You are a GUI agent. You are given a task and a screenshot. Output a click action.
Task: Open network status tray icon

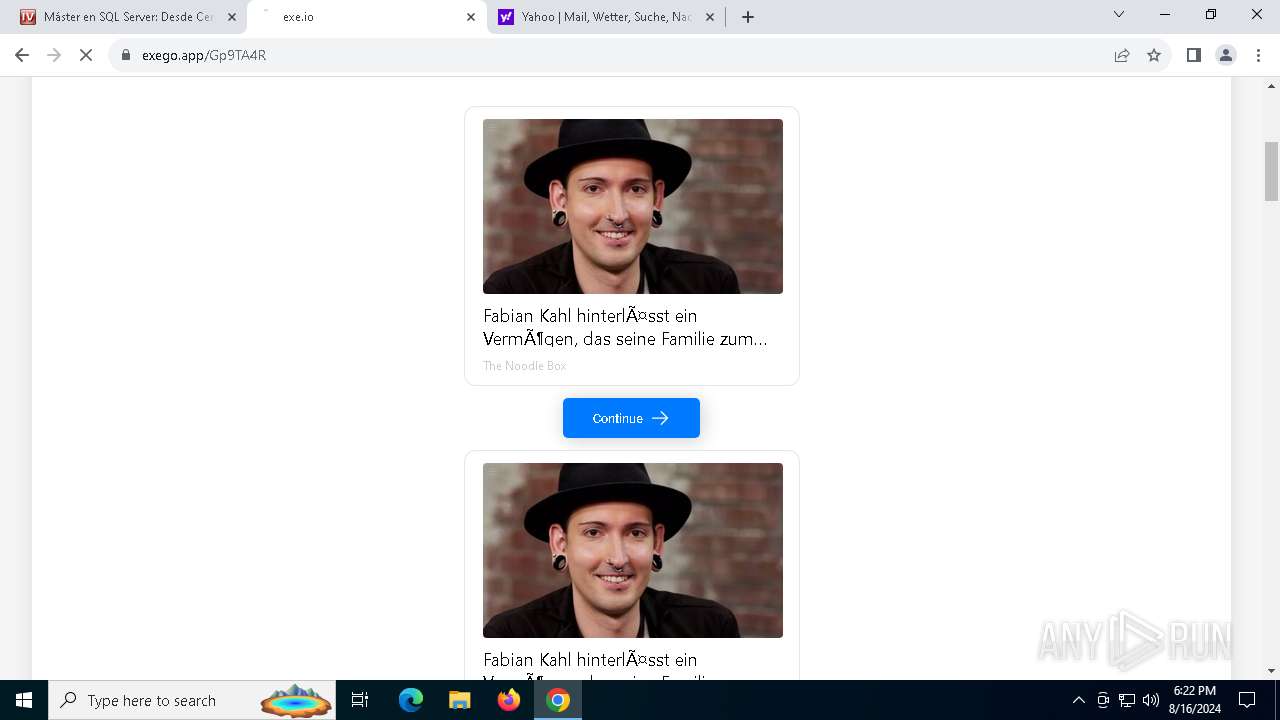1127,700
